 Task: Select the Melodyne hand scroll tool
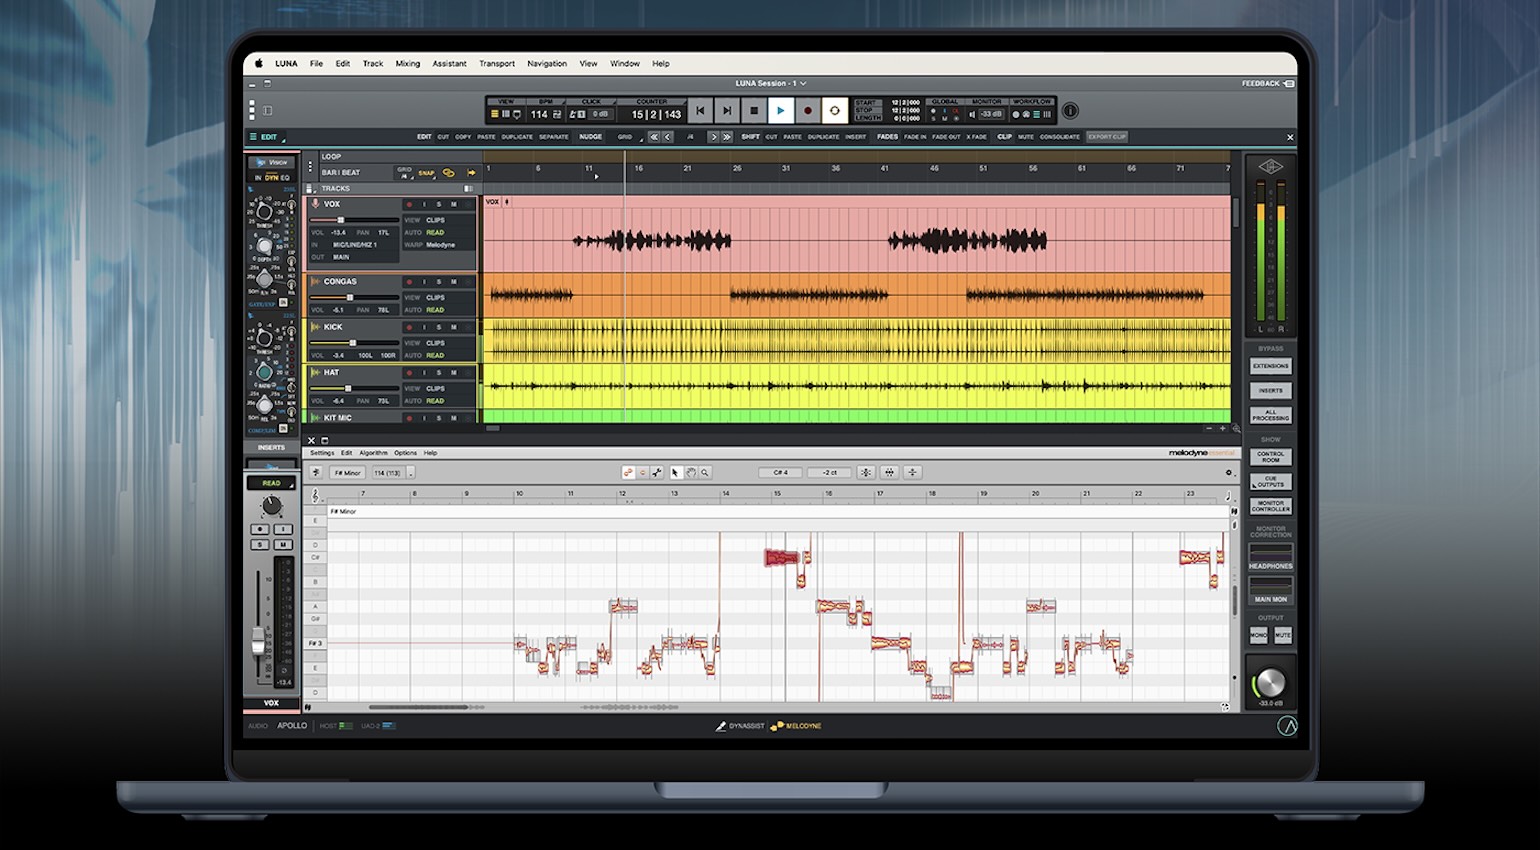coord(690,473)
